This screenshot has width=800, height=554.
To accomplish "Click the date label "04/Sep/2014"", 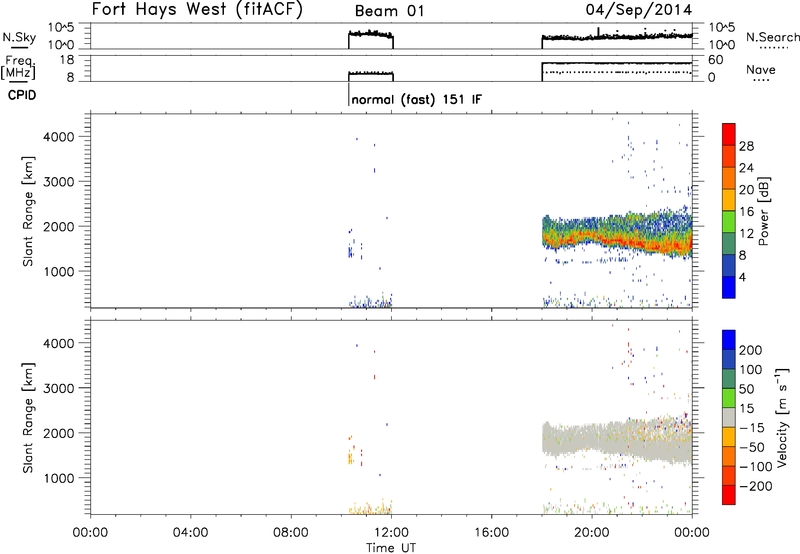I will tap(639, 10).
